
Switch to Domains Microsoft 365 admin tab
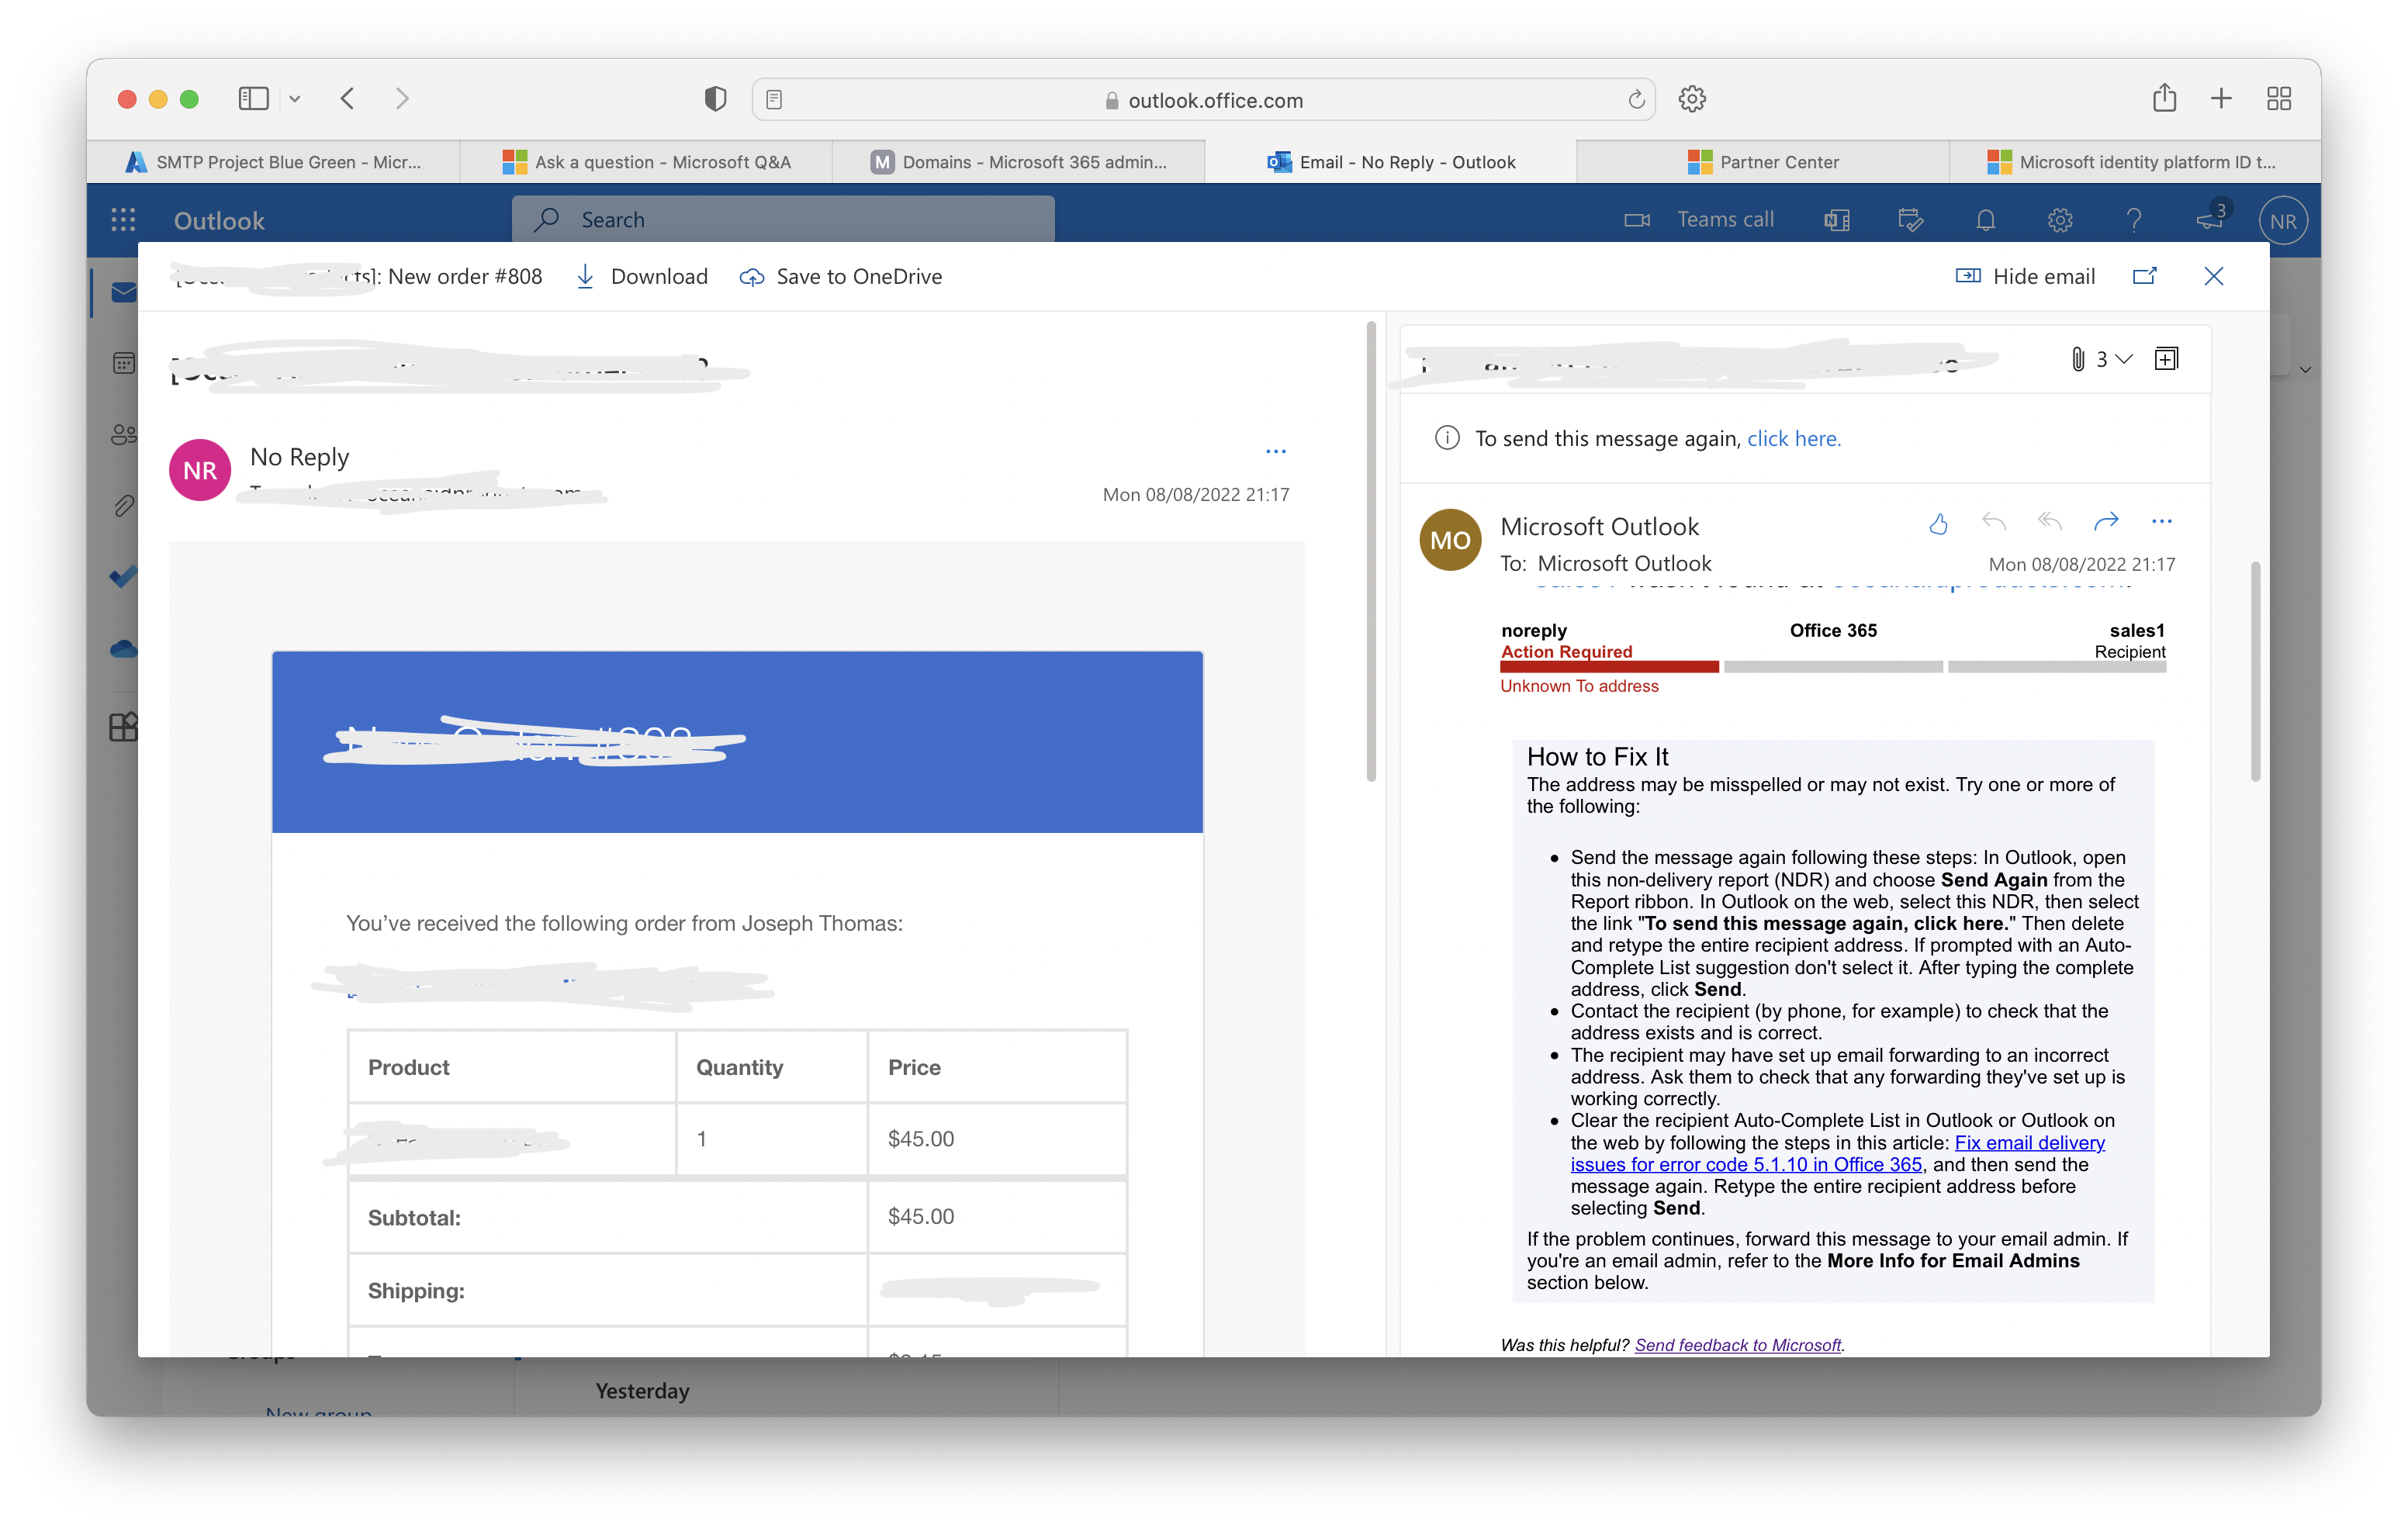tap(1018, 162)
